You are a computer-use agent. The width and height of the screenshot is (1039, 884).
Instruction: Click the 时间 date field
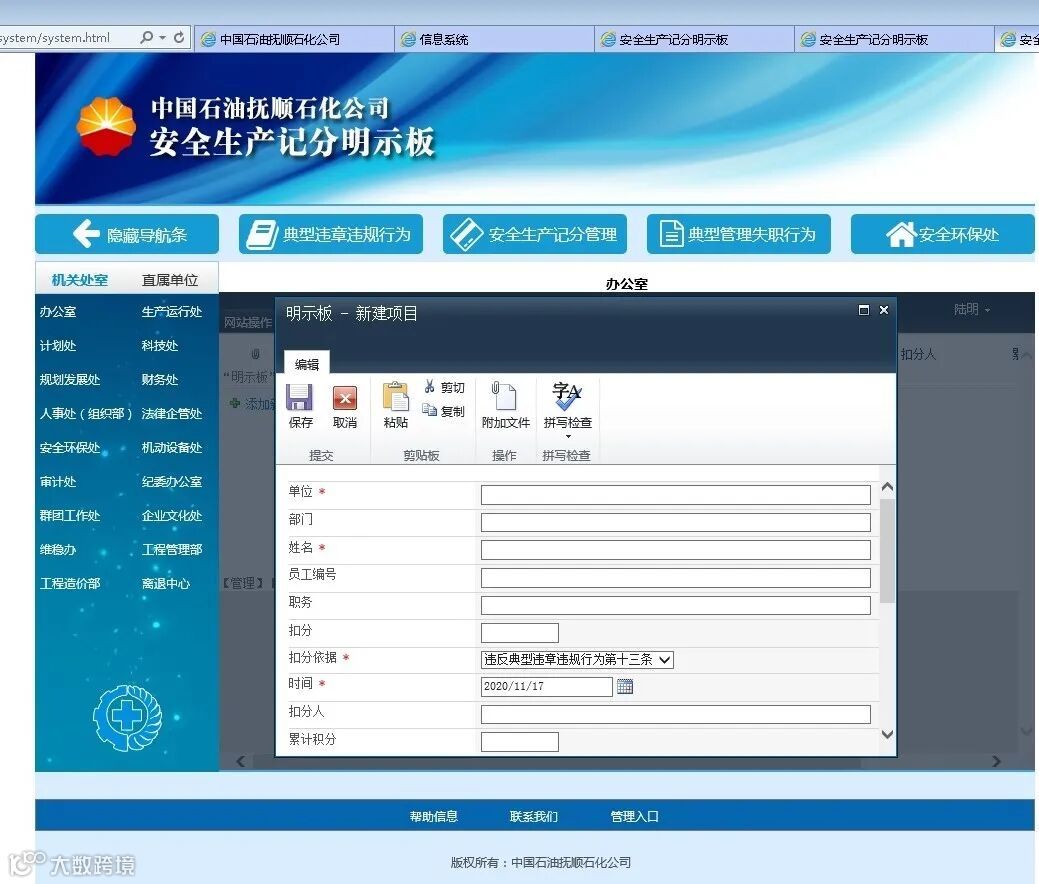546,687
